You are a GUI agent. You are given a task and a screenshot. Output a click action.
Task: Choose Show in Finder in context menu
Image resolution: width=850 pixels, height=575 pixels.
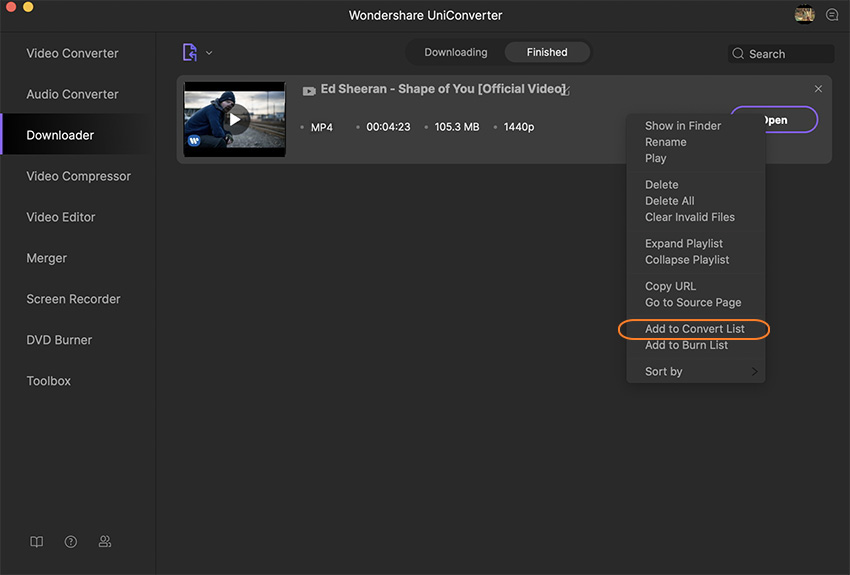click(683, 126)
